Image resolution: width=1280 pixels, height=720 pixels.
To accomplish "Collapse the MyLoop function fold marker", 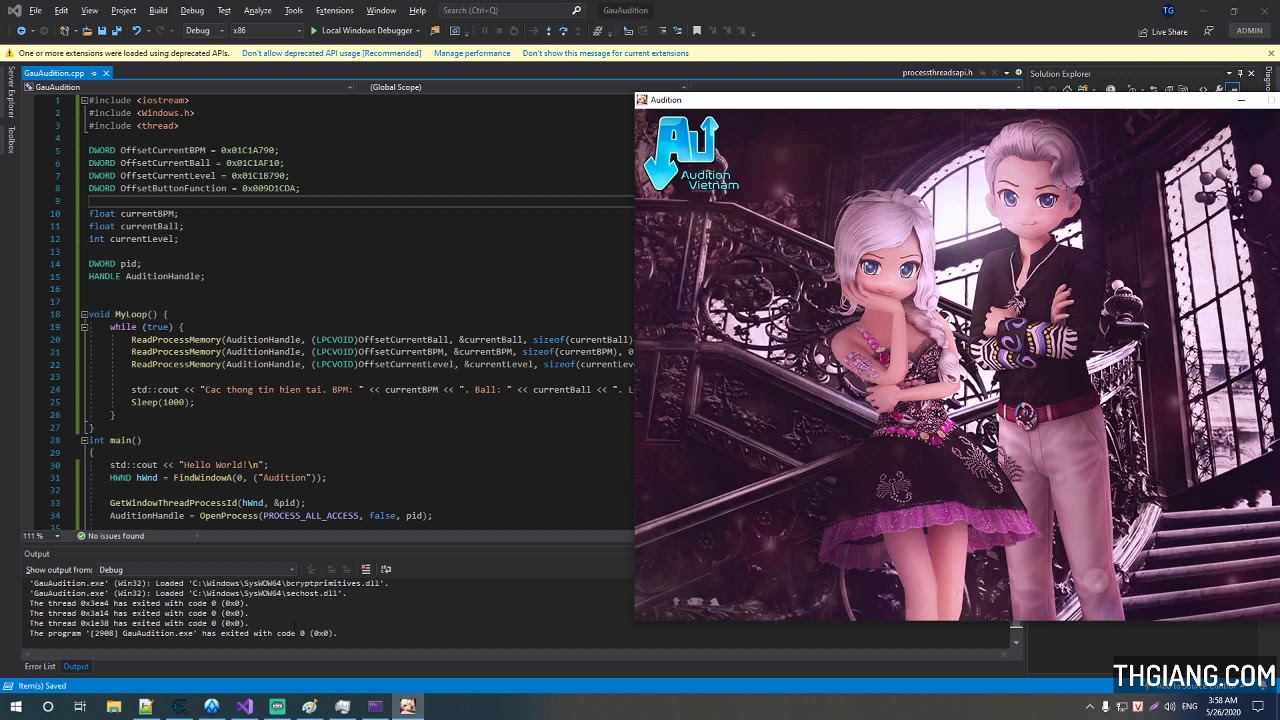I will [x=84, y=314].
